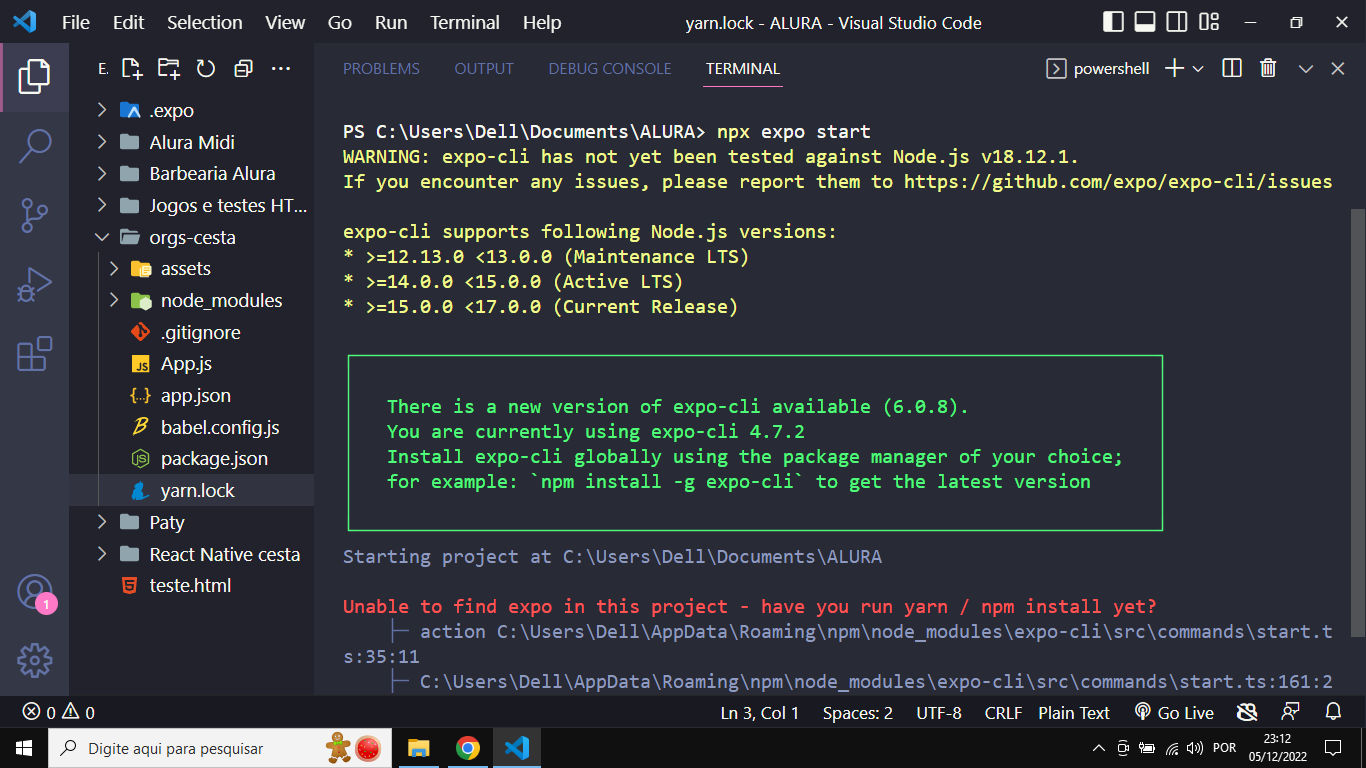This screenshot has width=1366, height=768.
Task: Select the yarn.lock file
Action: (x=191, y=491)
